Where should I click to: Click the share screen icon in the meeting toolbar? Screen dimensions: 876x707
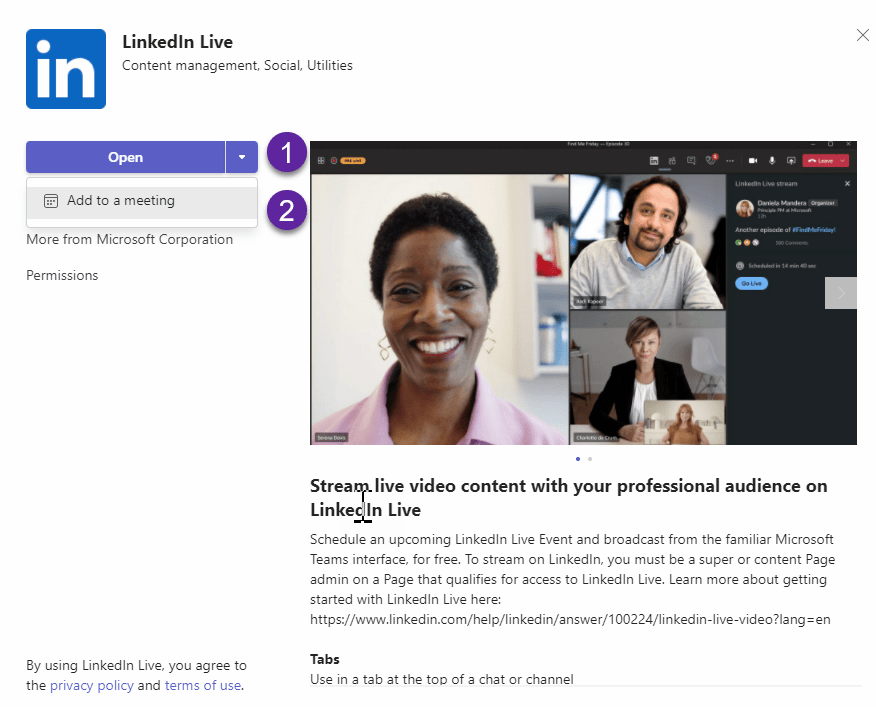coord(790,160)
